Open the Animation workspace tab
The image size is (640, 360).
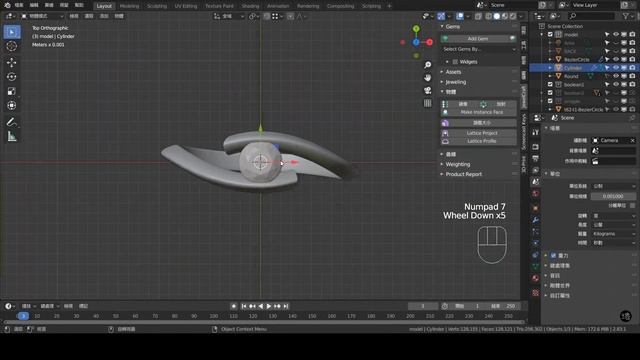pyautogui.click(x=278, y=6)
